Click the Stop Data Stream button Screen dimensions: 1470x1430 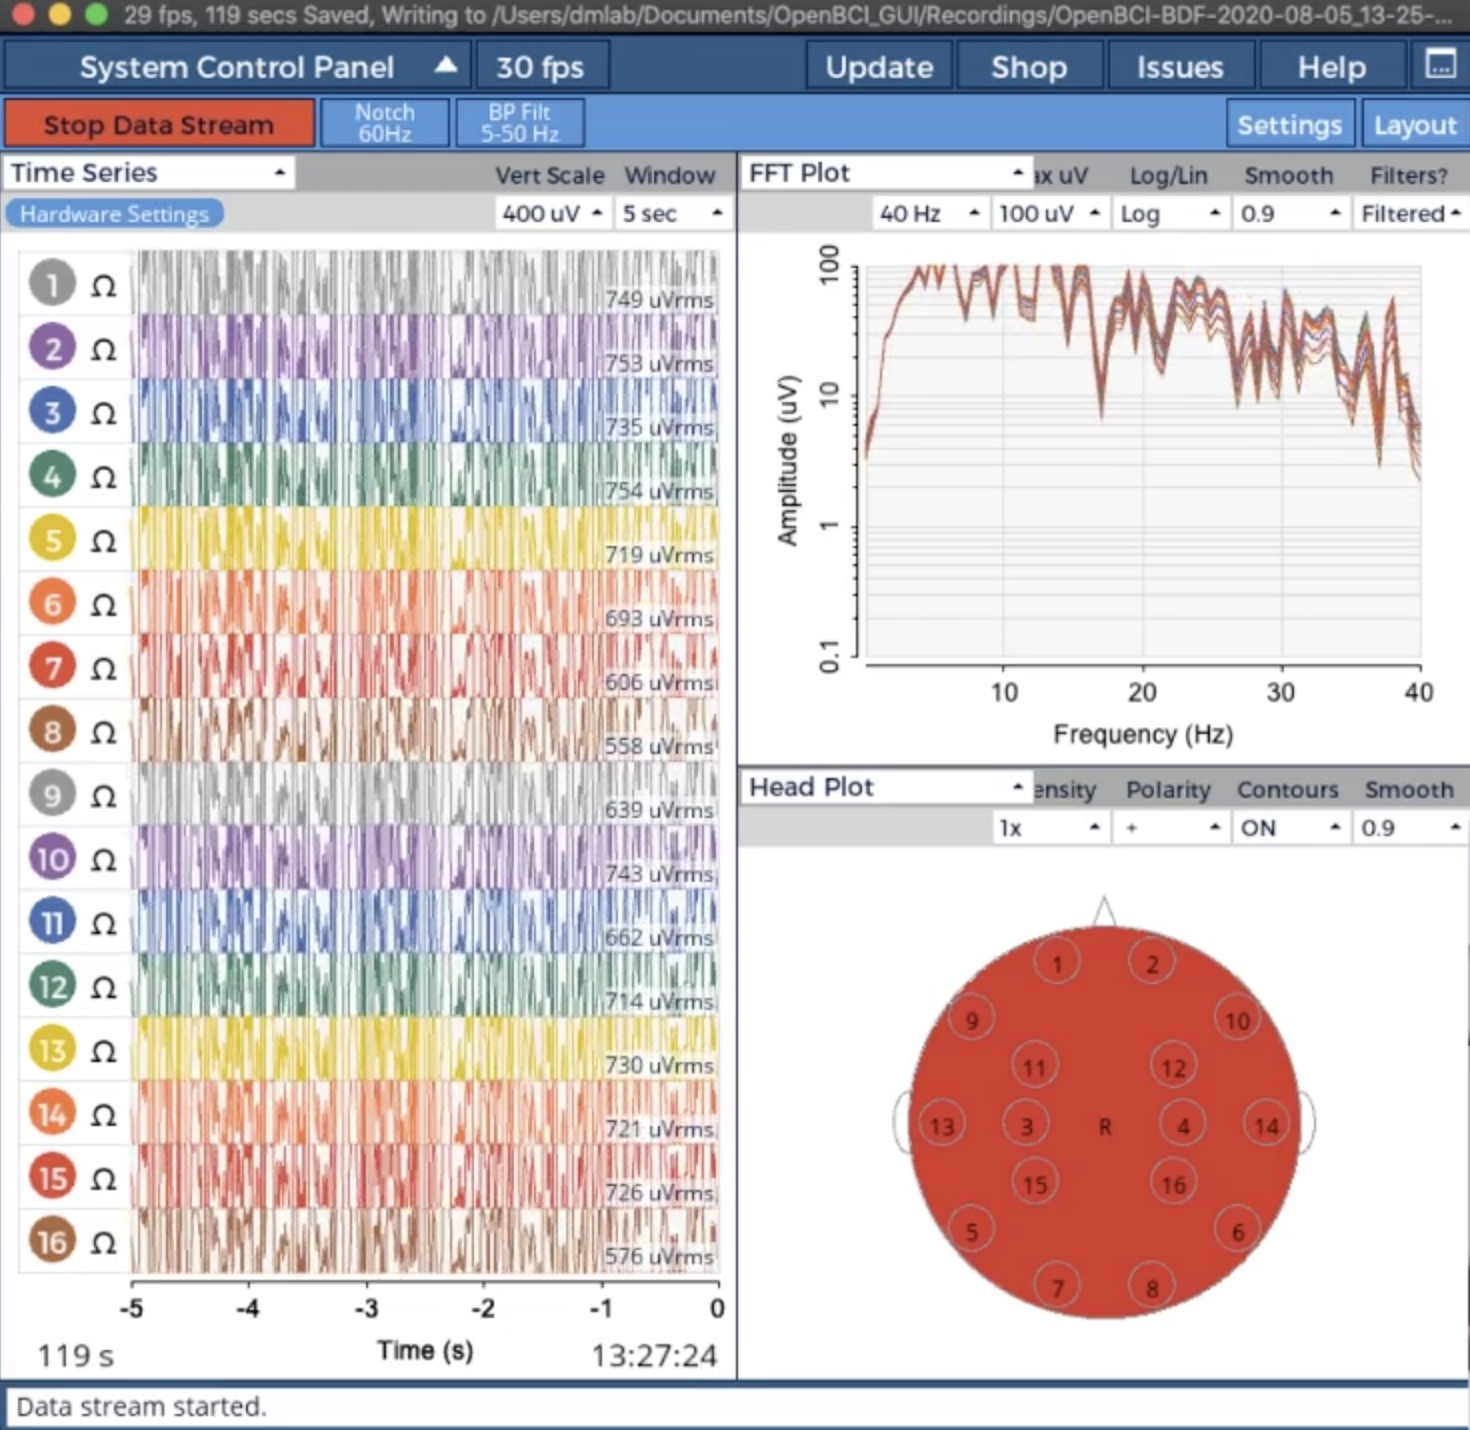coord(159,123)
